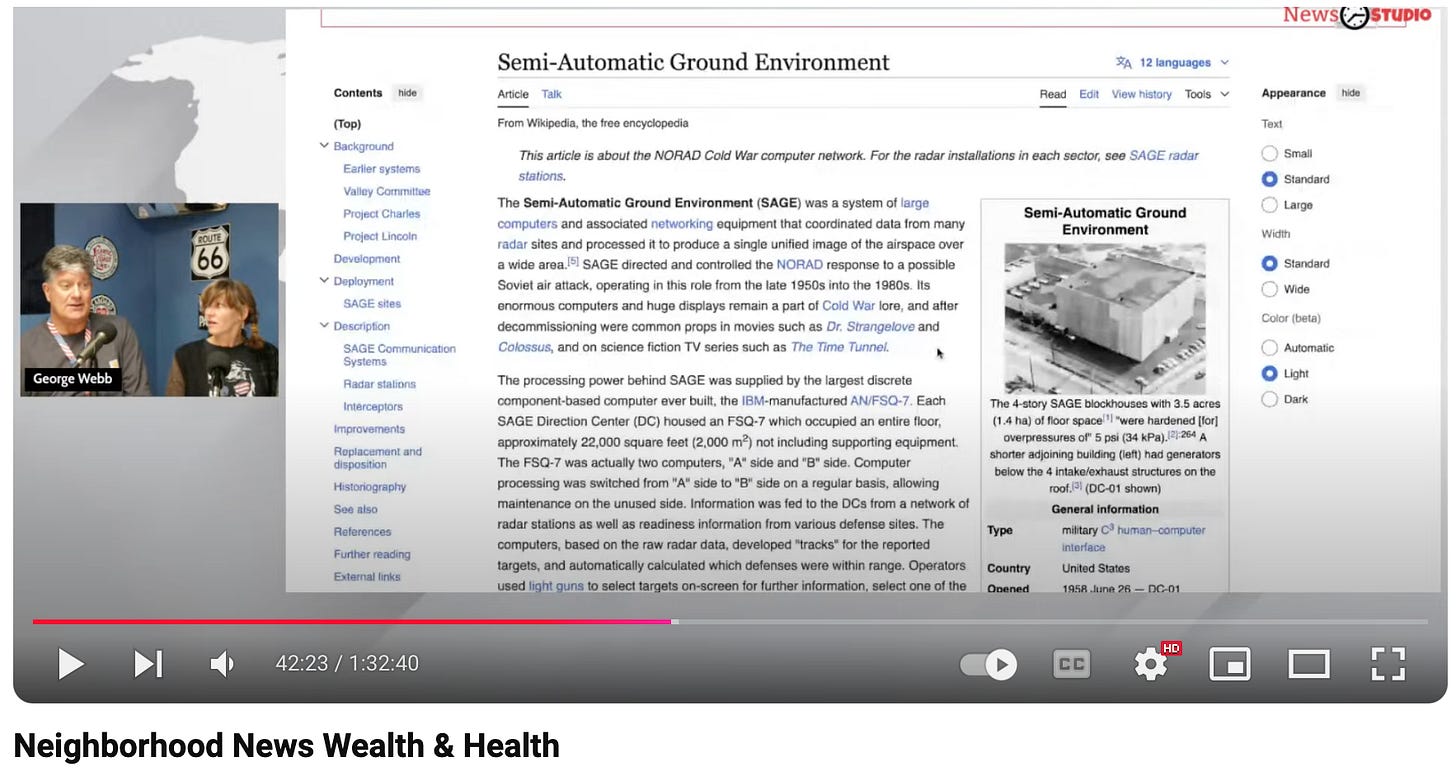The height and width of the screenshot is (782, 1456).
Task: Open the Dr. Strangelove link
Action: [x=869, y=327]
